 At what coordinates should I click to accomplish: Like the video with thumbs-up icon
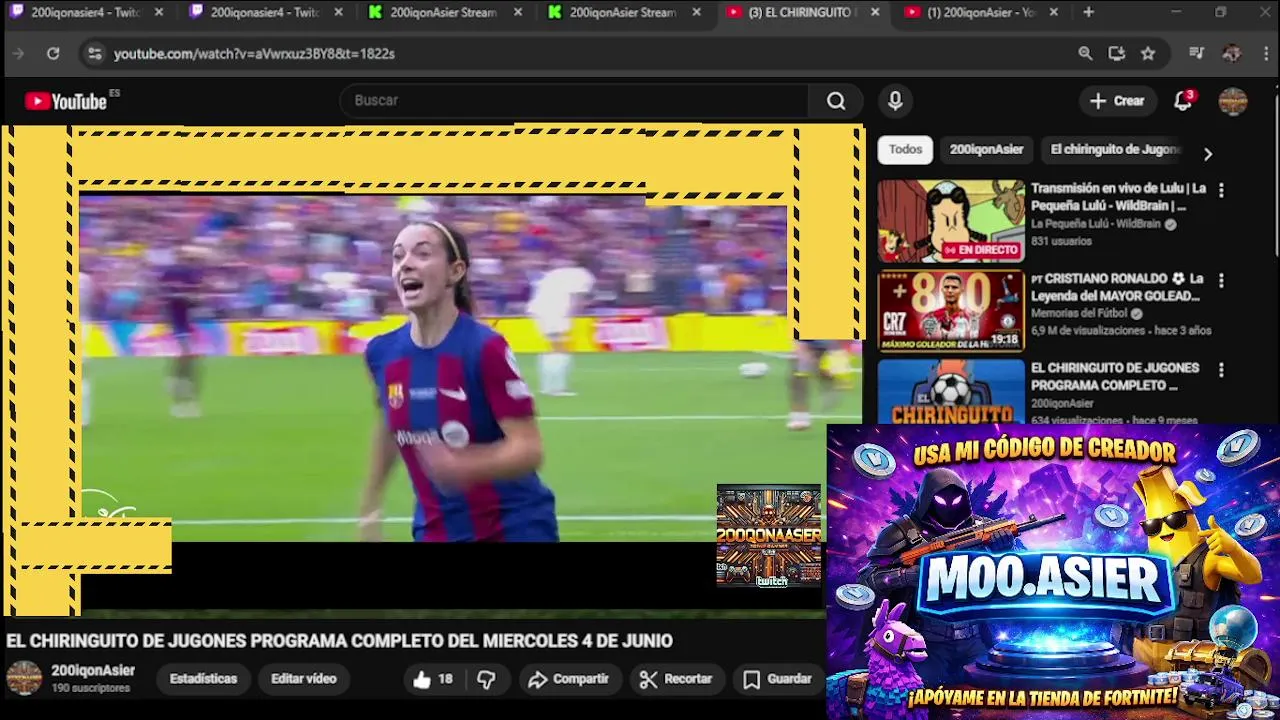coord(432,680)
